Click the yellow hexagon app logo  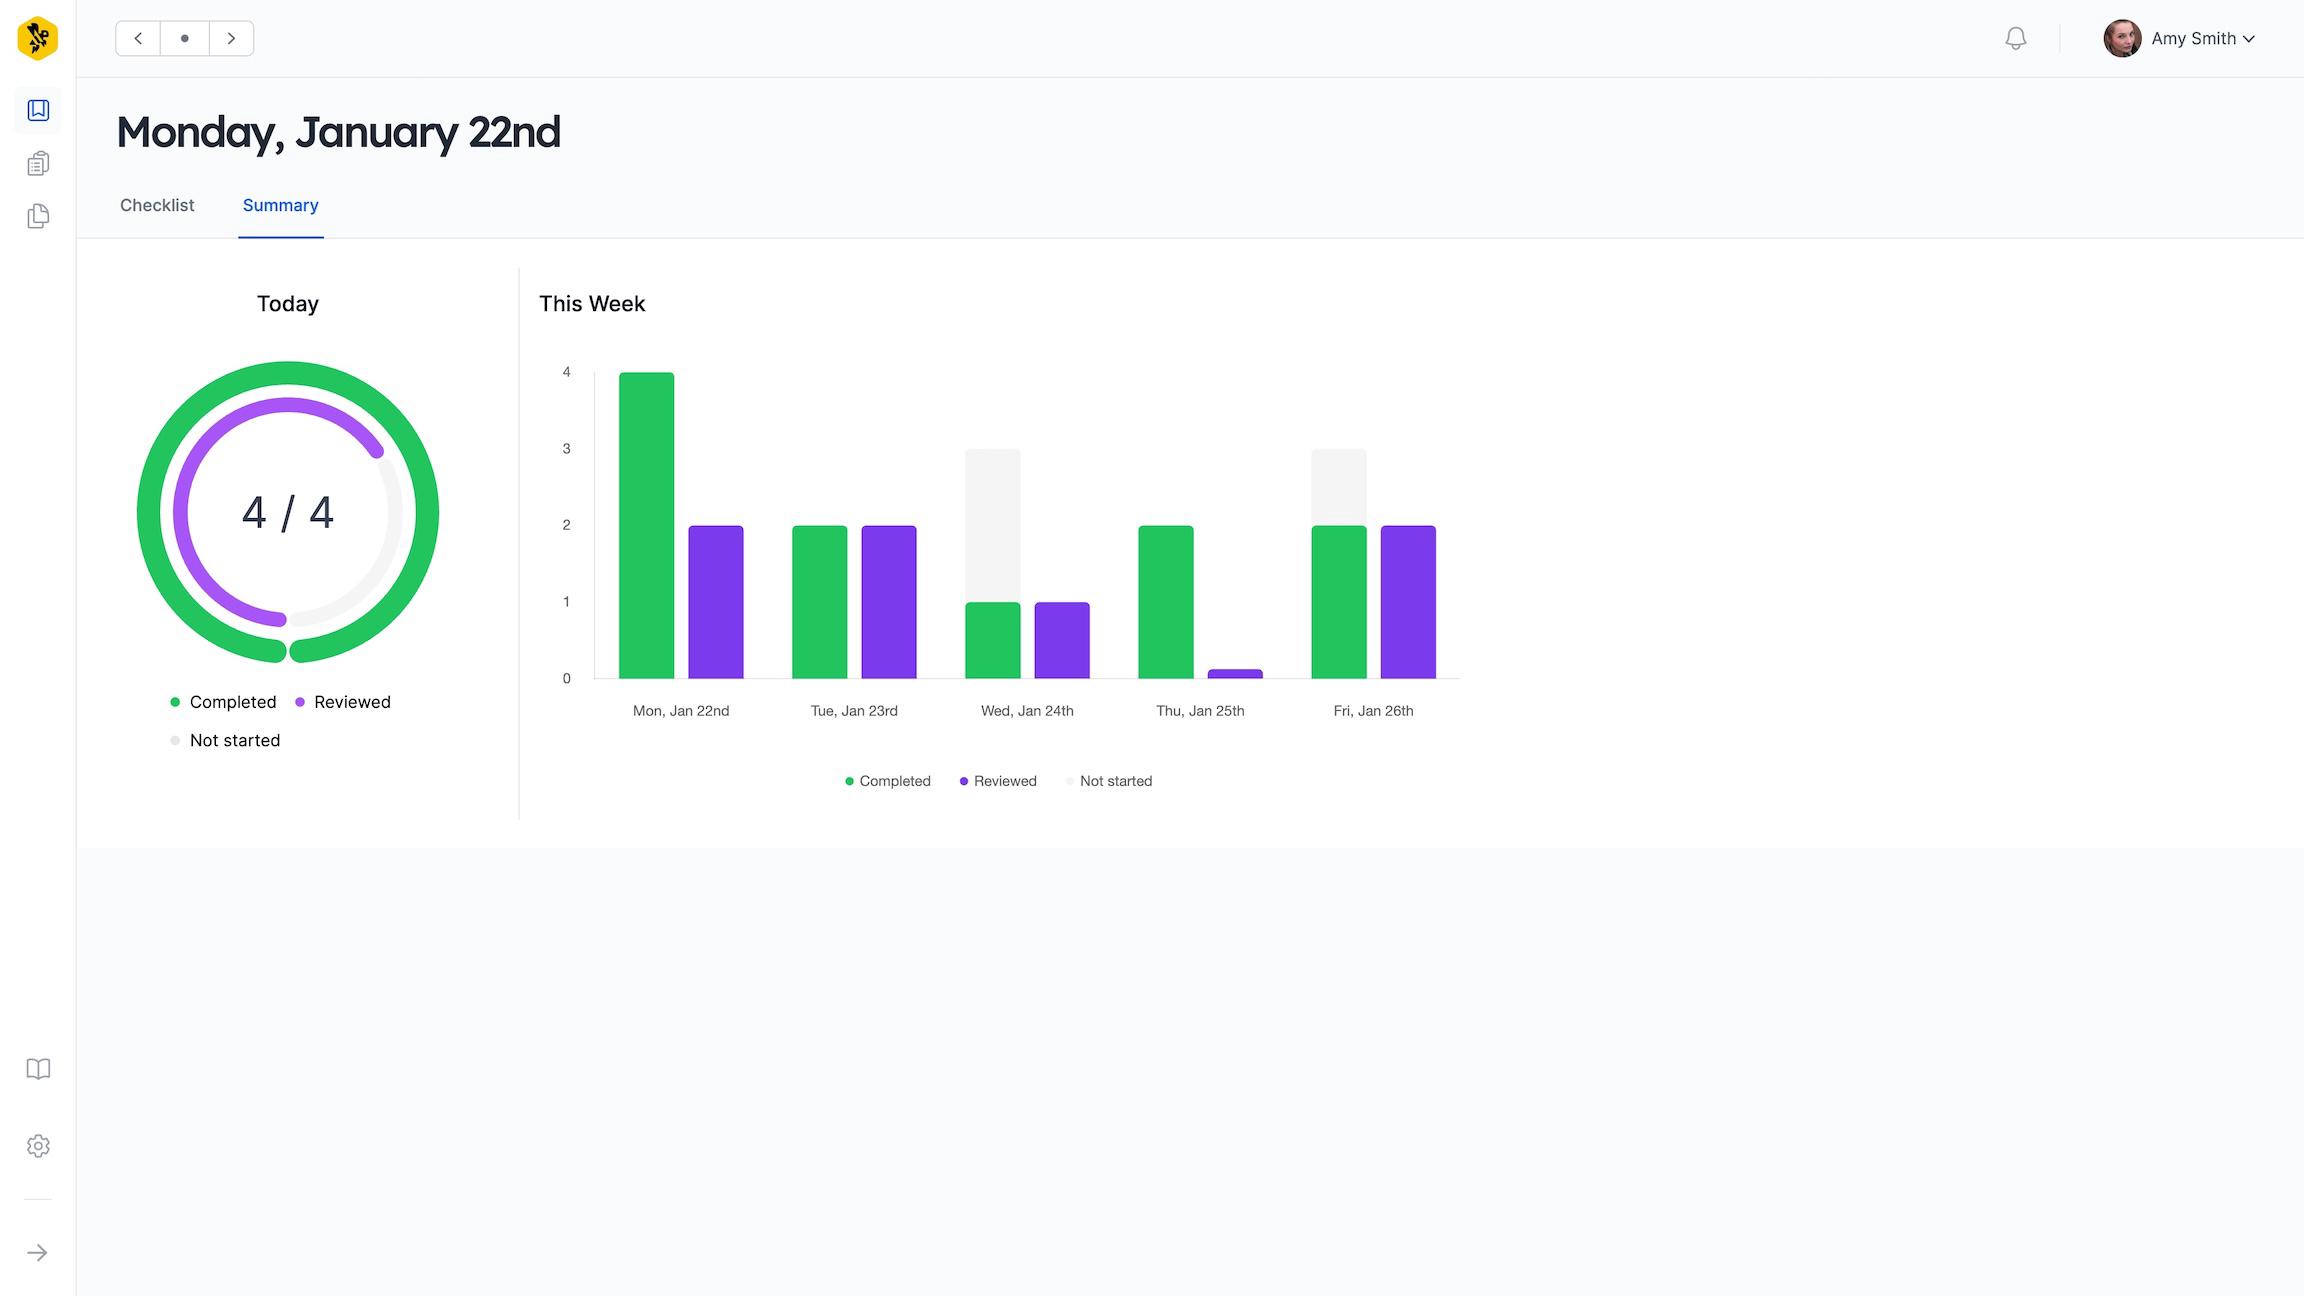(38, 39)
